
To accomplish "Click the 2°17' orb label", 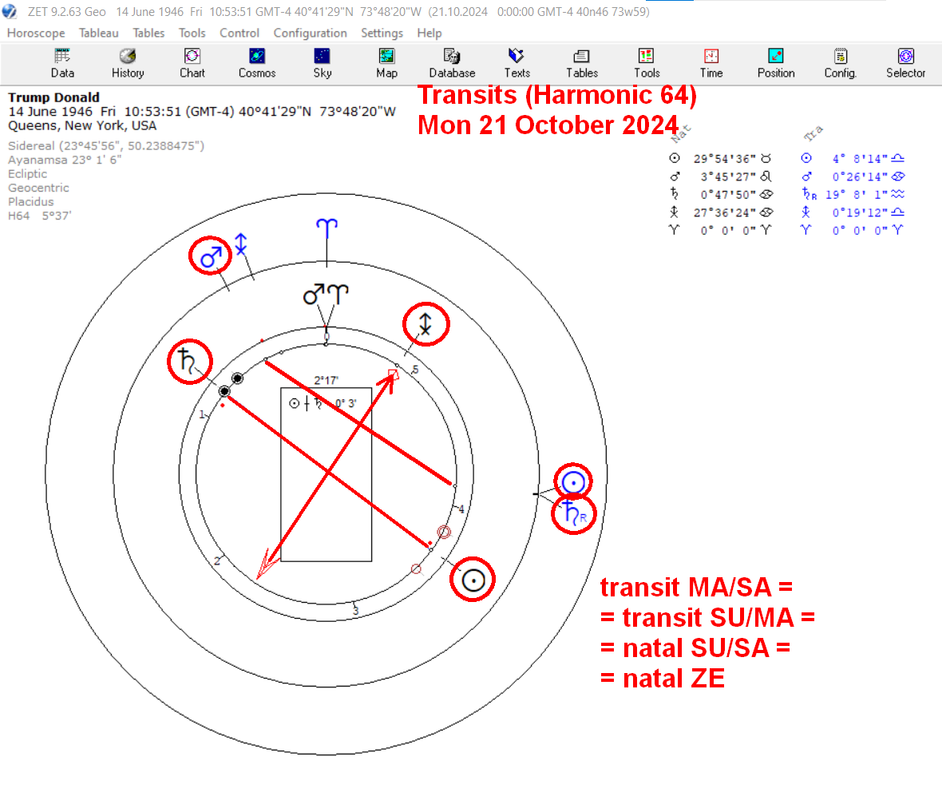I will click(326, 380).
